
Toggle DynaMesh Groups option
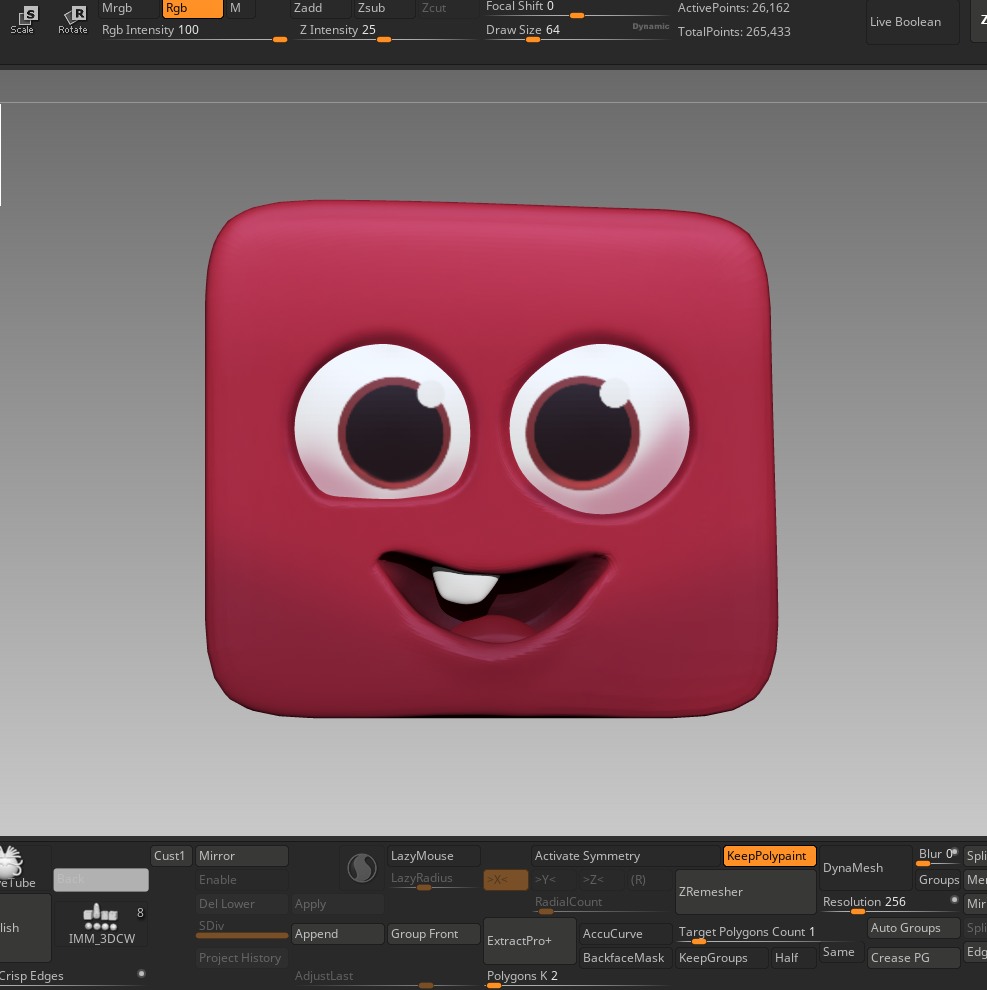click(x=937, y=880)
